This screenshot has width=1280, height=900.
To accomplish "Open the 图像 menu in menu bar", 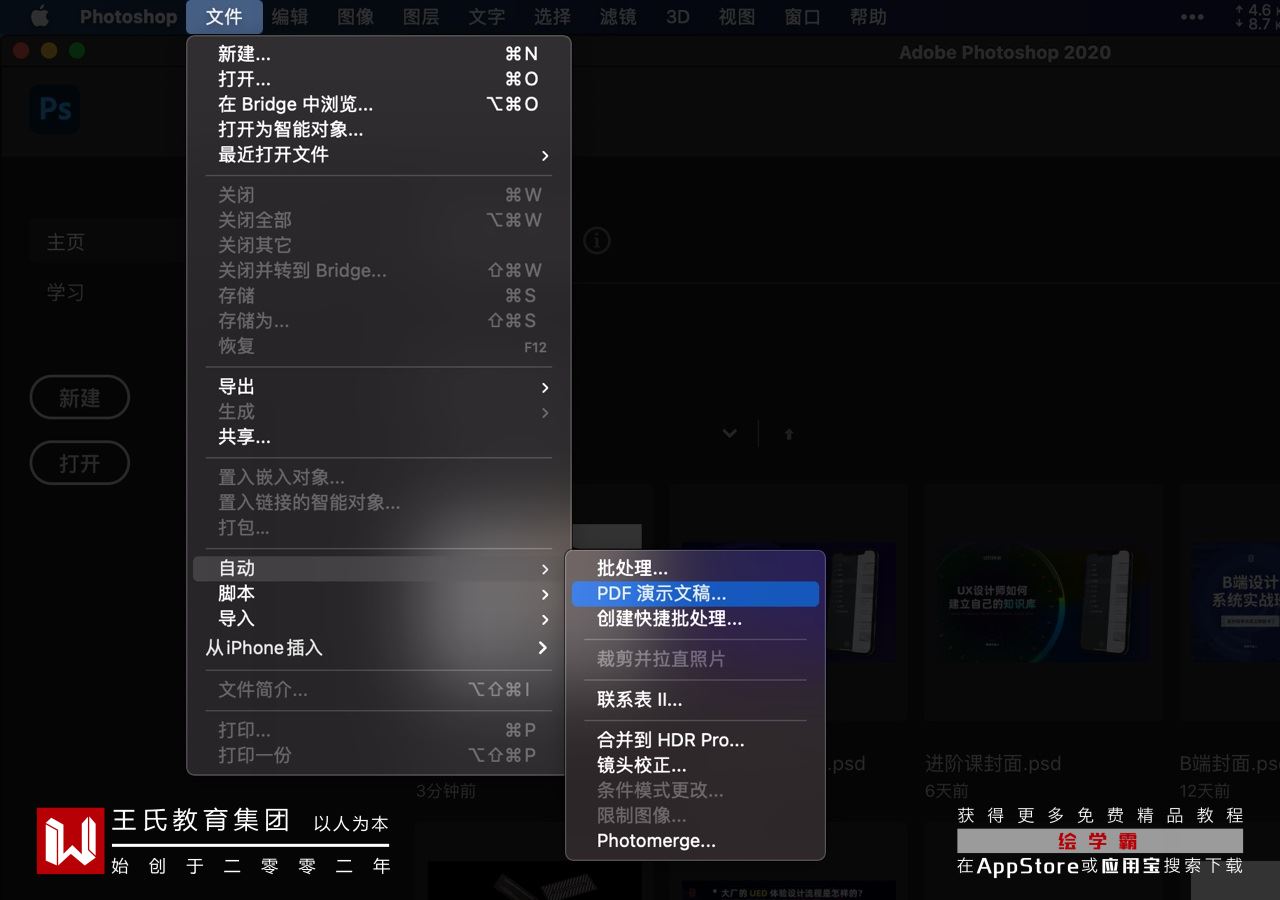I will 356,17.
